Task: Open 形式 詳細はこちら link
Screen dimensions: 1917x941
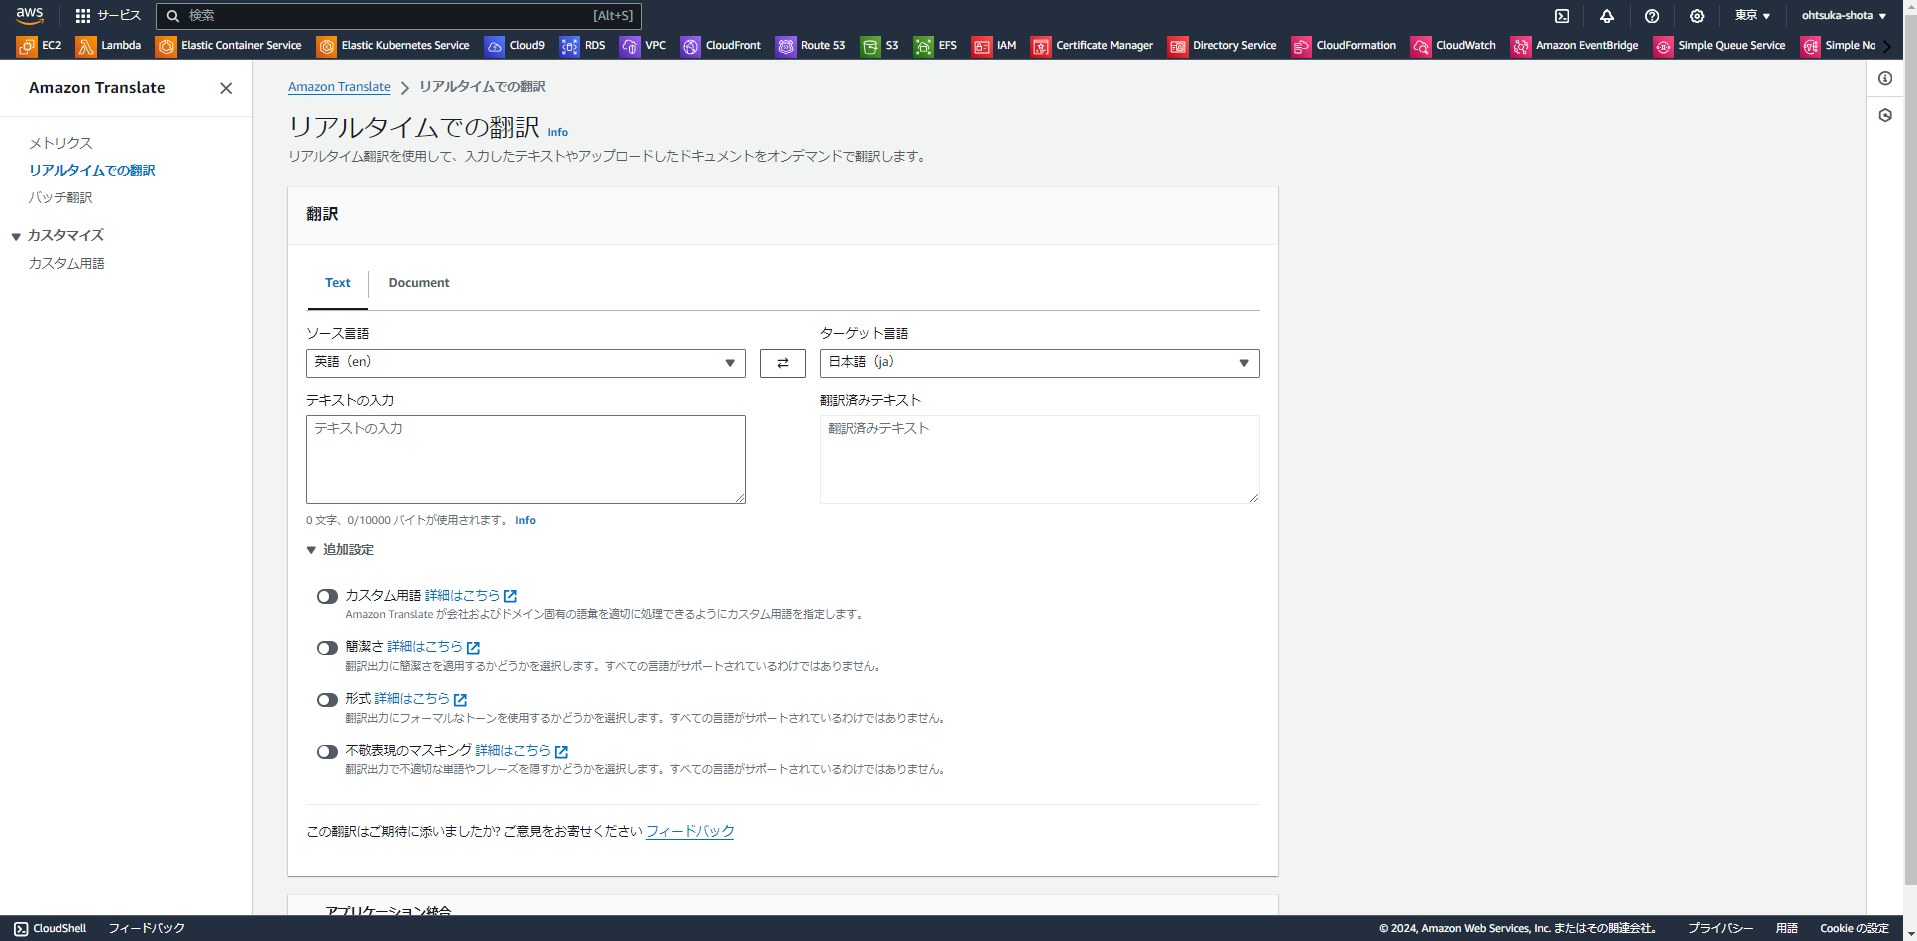Action: pyautogui.click(x=421, y=699)
